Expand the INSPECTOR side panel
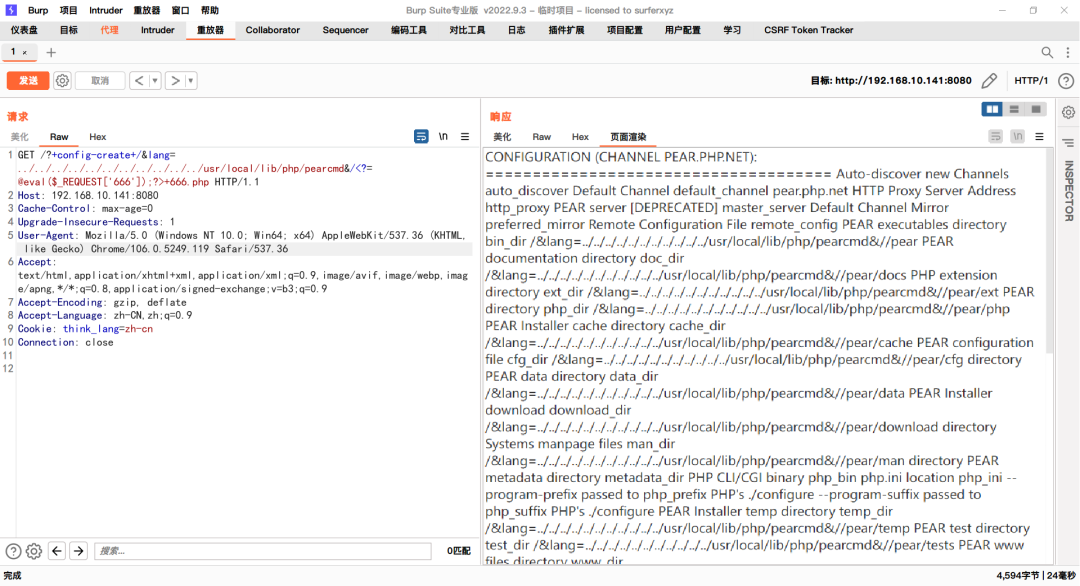Screen dimensions: 1080x586 point(1069,191)
